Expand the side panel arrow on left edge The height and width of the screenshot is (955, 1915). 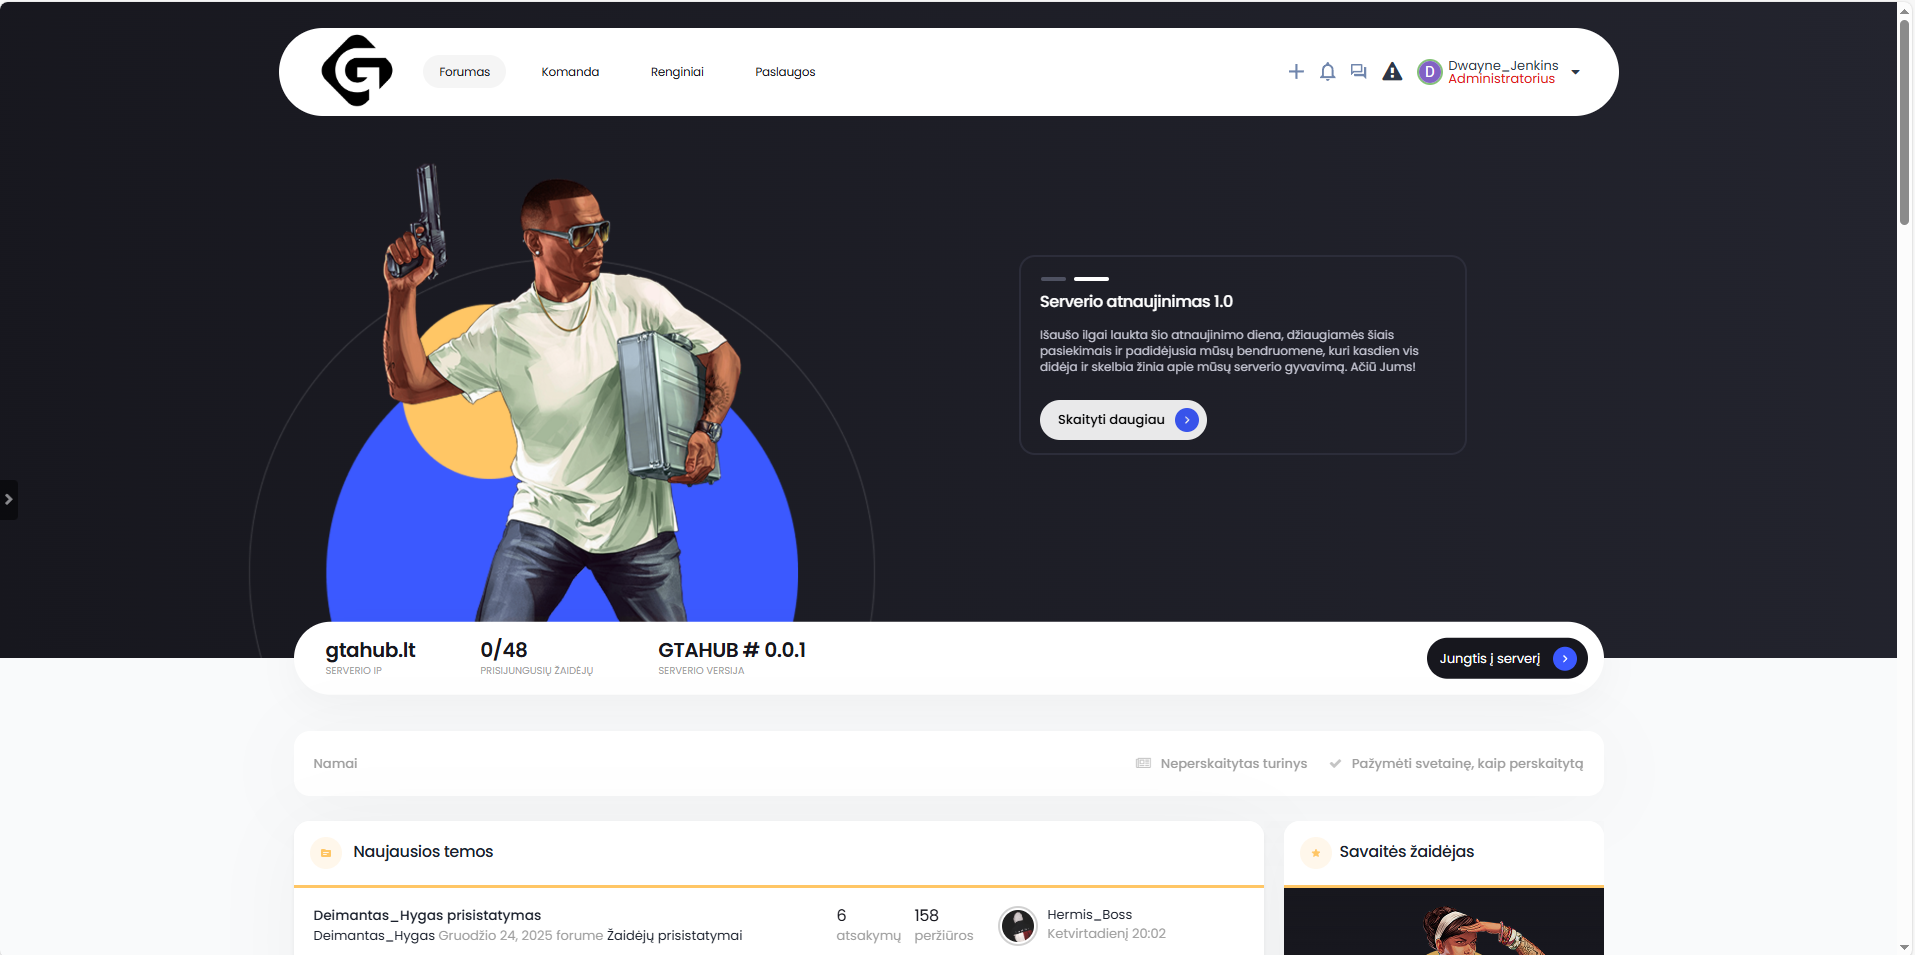(8, 500)
